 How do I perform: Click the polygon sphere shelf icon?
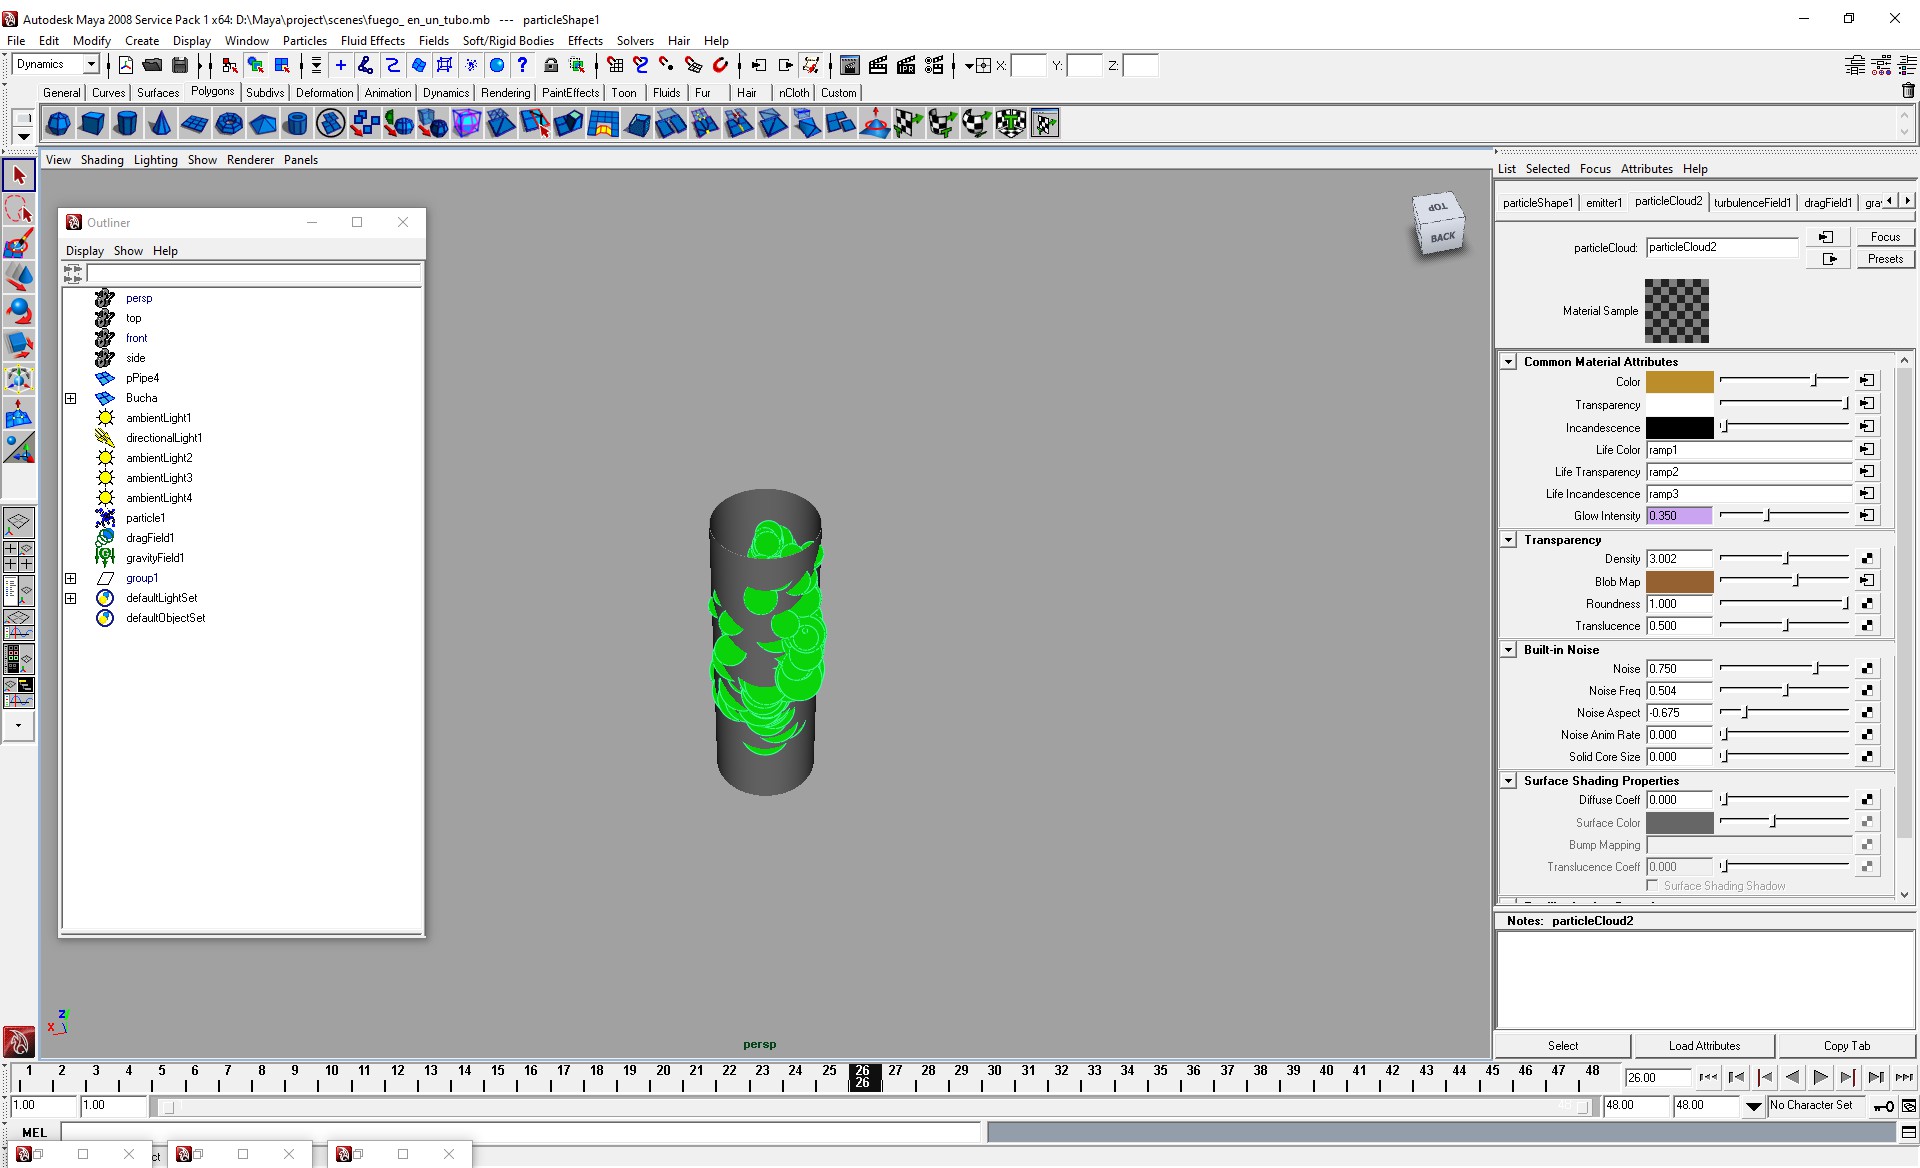(58, 124)
